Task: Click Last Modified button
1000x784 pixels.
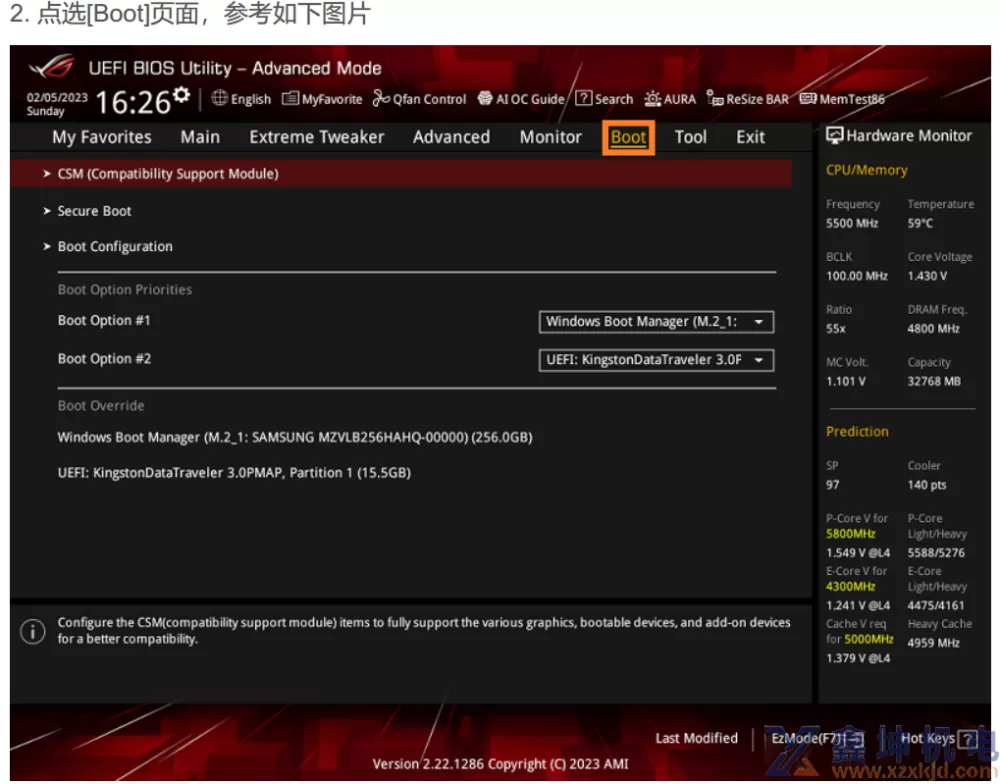Action: coord(696,738)
